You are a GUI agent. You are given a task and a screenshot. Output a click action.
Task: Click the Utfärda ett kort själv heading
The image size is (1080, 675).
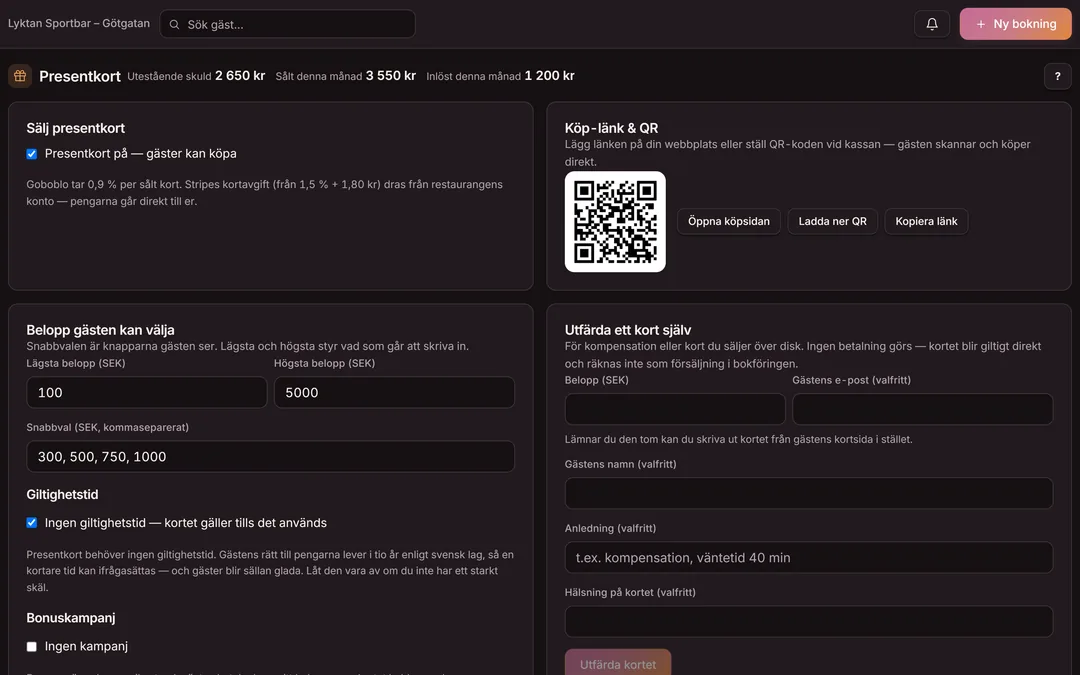(x=628, y=330)
